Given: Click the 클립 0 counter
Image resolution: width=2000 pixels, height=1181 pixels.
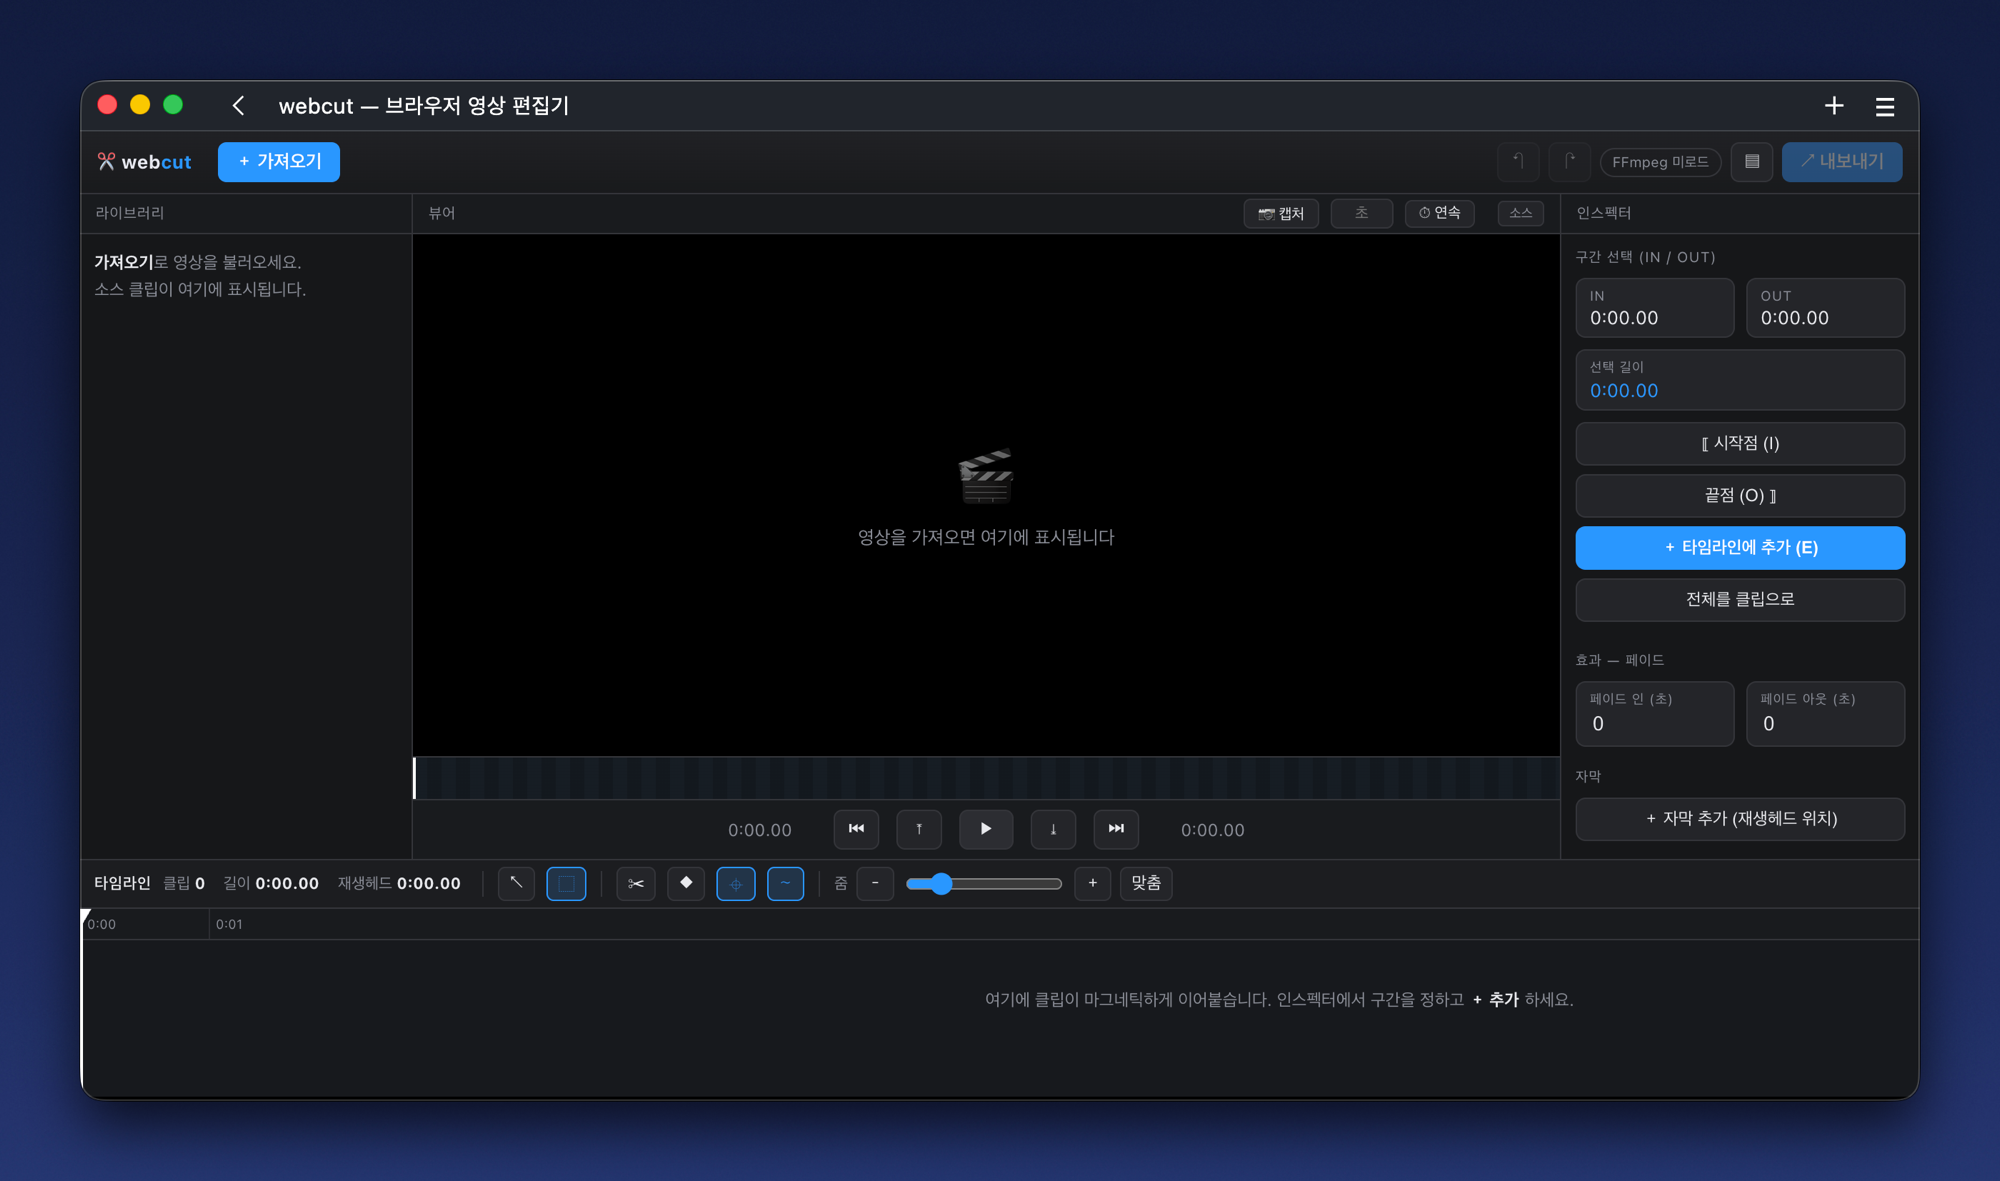Looking at the screenshot, I should coord(184,884).
